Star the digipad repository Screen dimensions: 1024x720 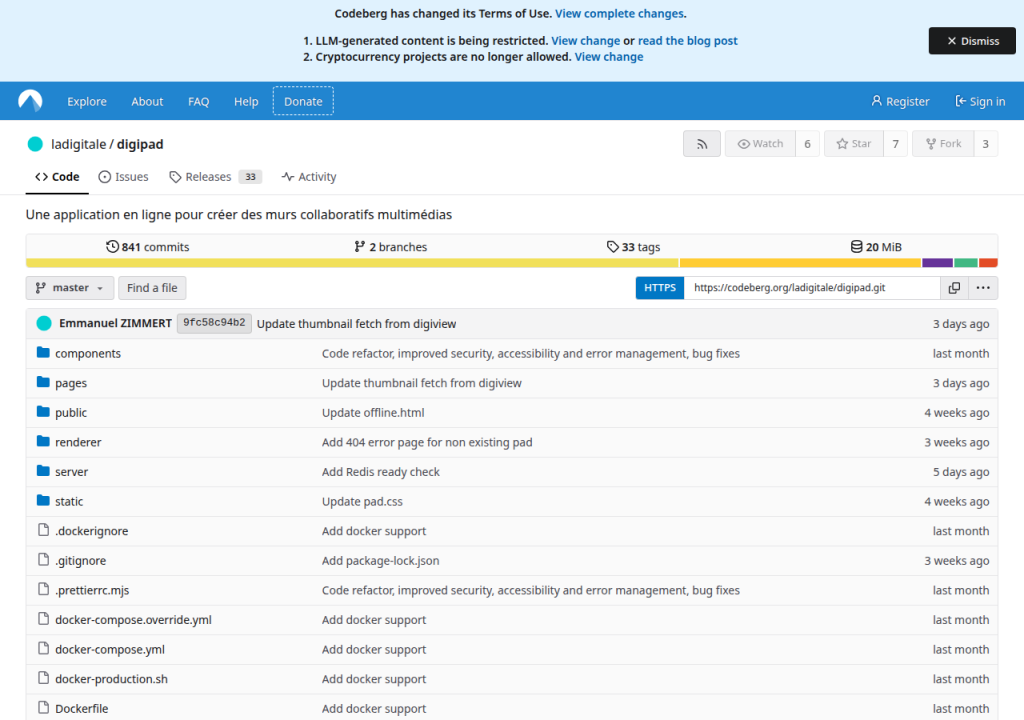[854, 144]
